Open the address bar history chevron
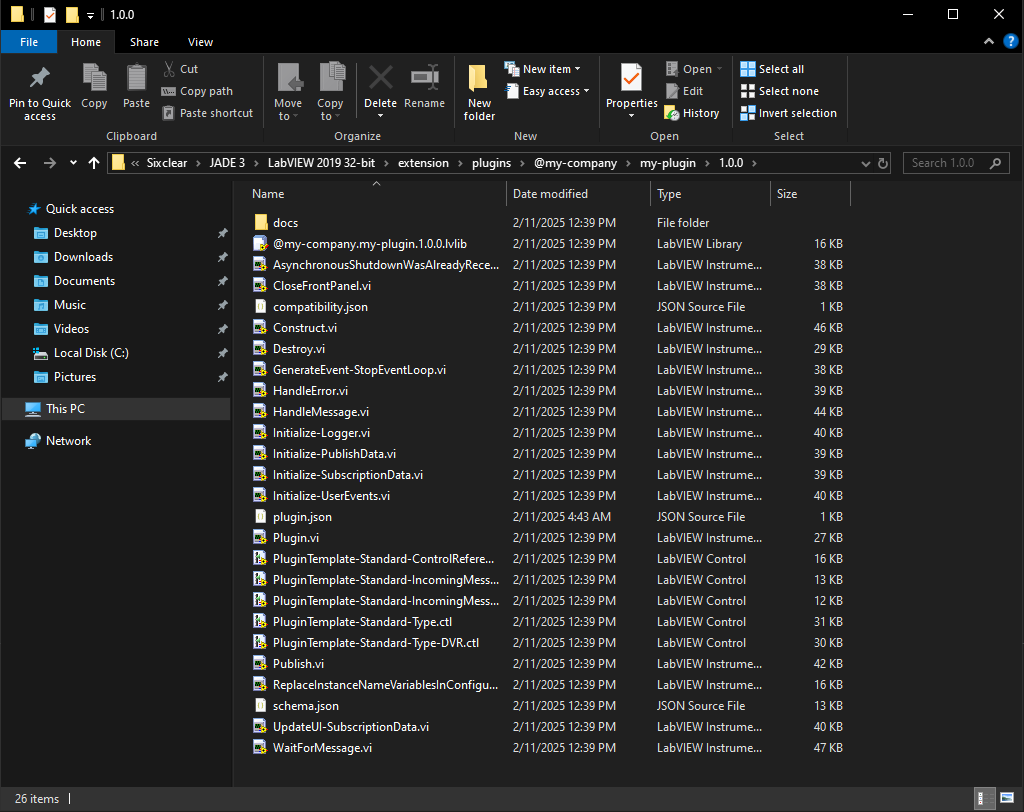 tap(865, 162)
